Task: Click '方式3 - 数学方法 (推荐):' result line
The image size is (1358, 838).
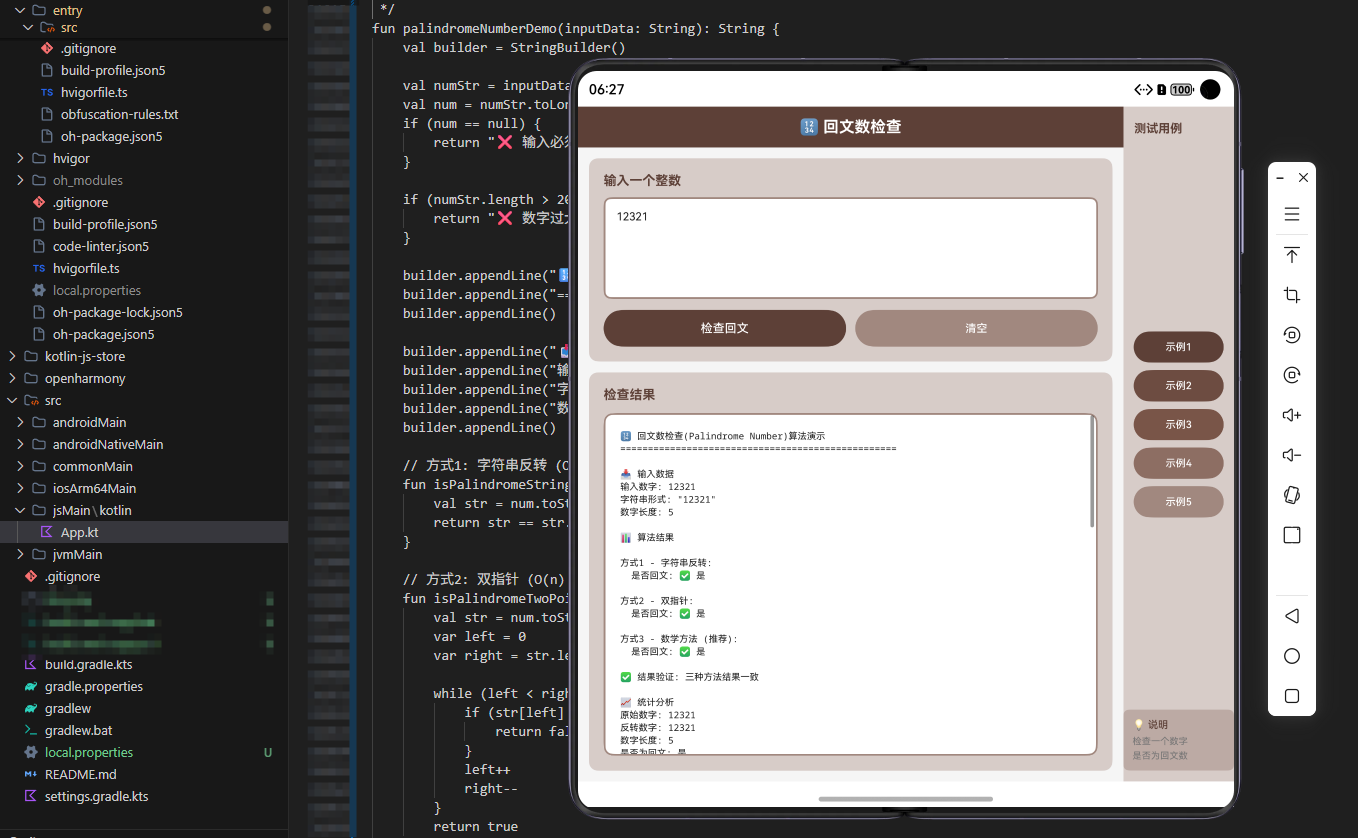Action: click(x=679, y=639)
